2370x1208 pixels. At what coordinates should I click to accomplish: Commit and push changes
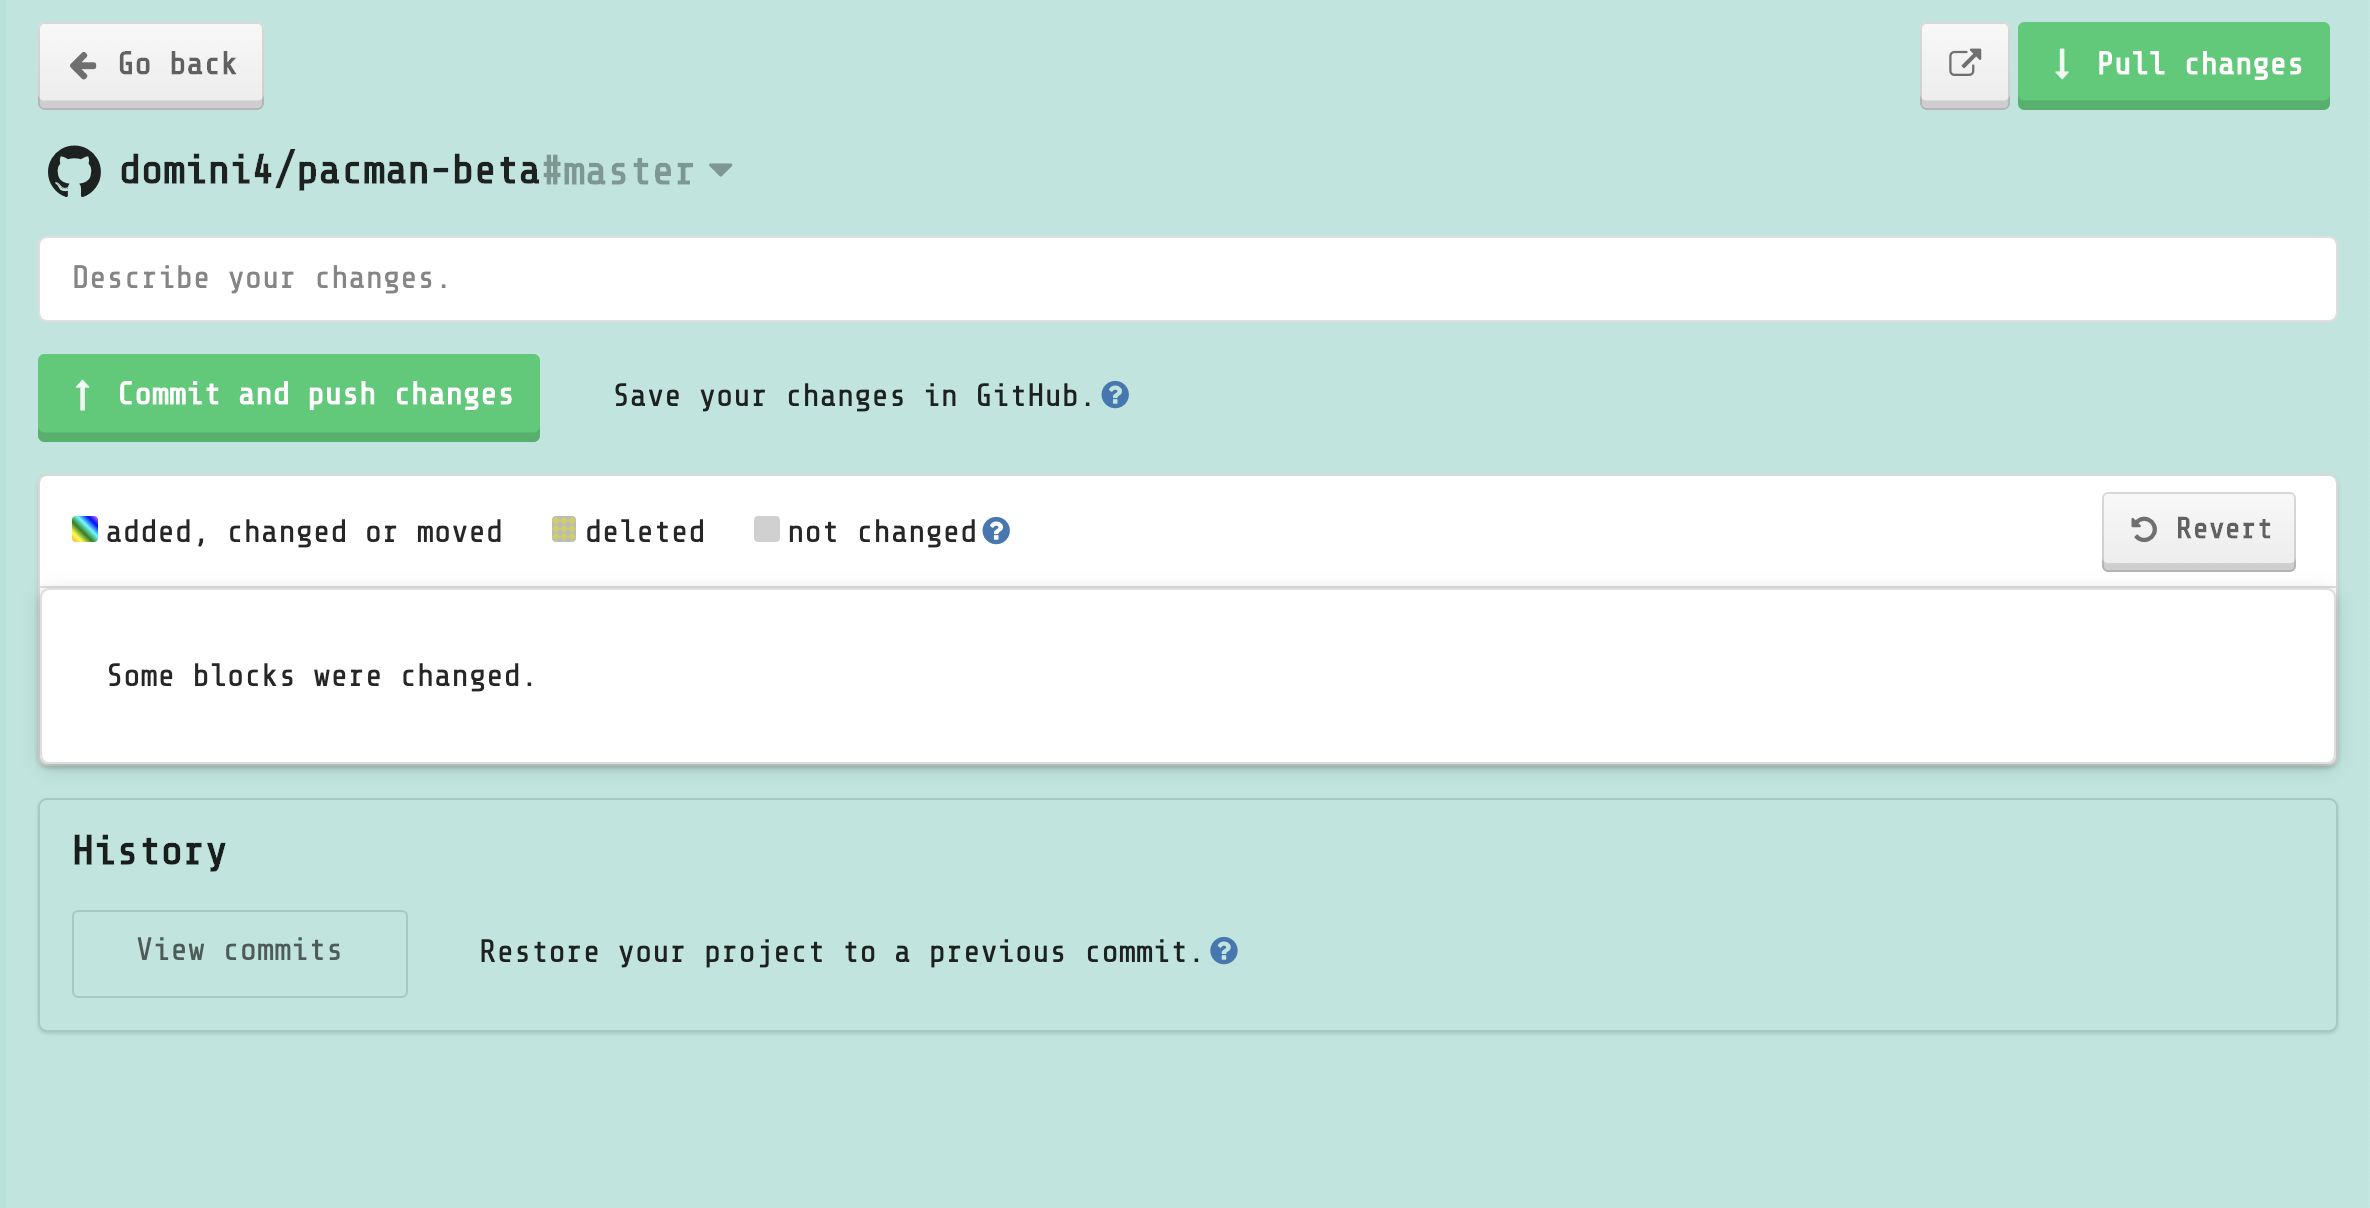pyautogui.click(x=289, y=396)
